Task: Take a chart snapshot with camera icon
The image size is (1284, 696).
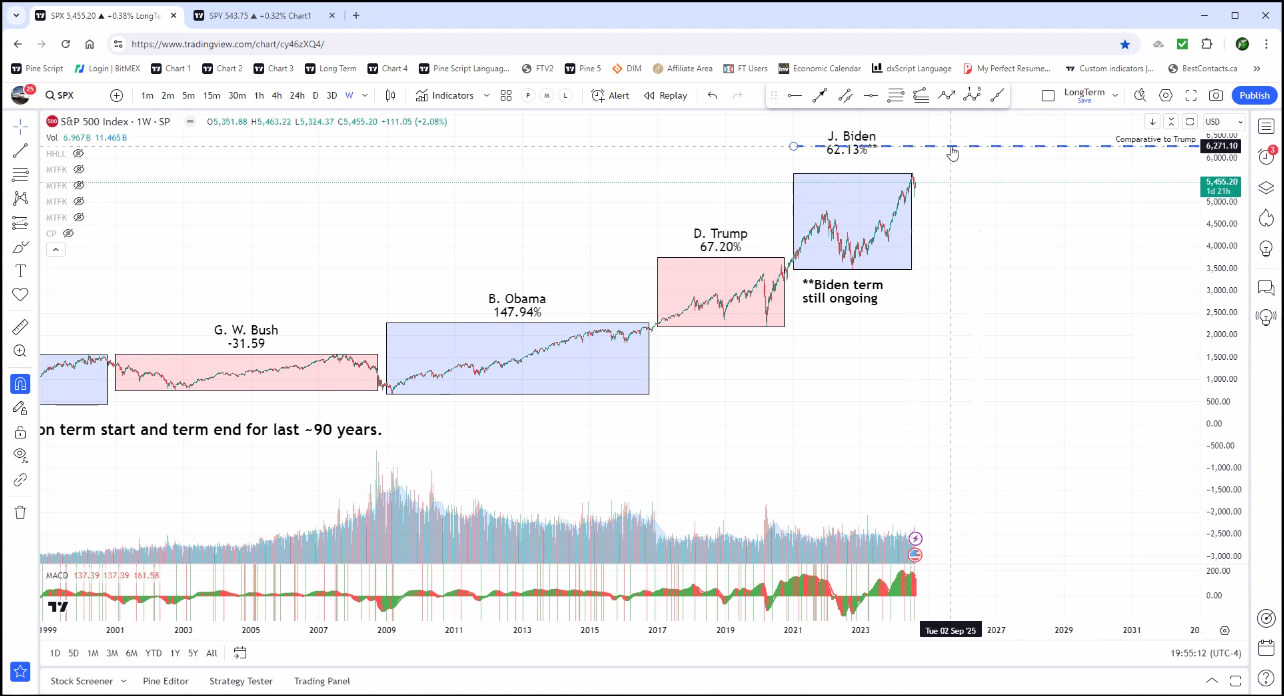Action: point(1215,96)
